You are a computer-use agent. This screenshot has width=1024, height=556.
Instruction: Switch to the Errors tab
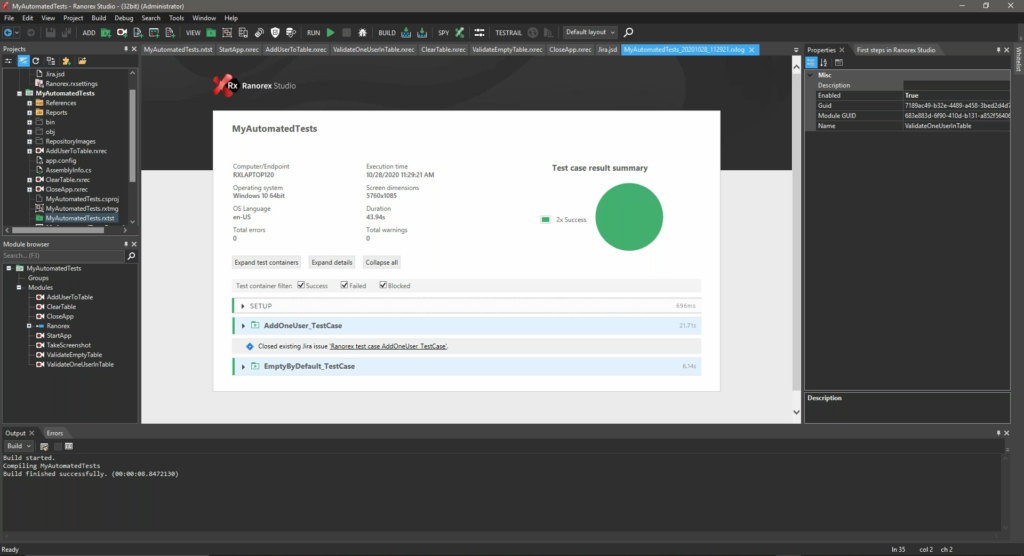55,433
